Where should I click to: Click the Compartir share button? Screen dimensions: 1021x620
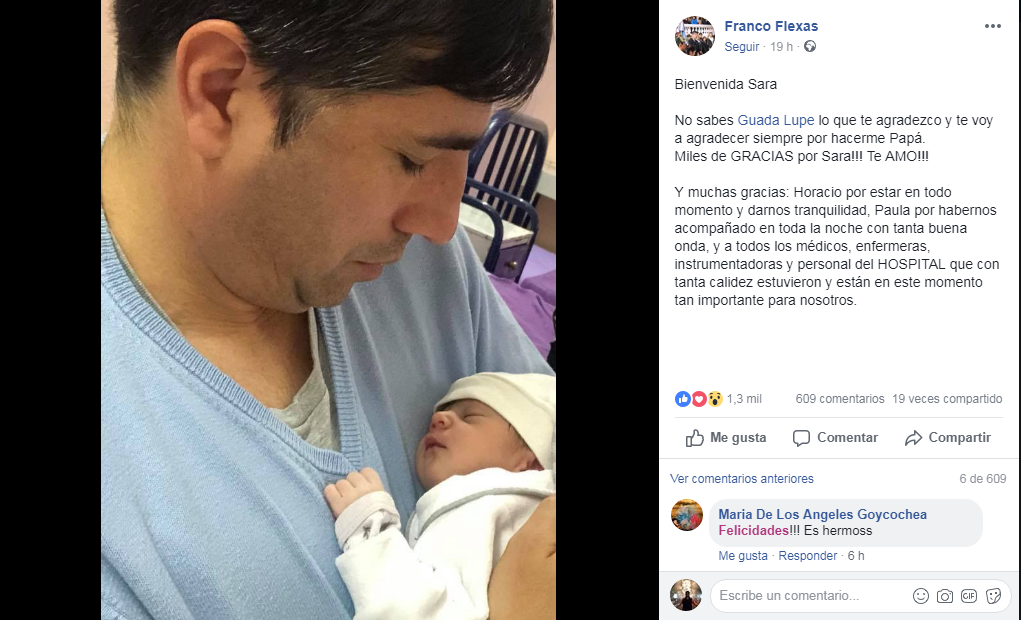947,438
